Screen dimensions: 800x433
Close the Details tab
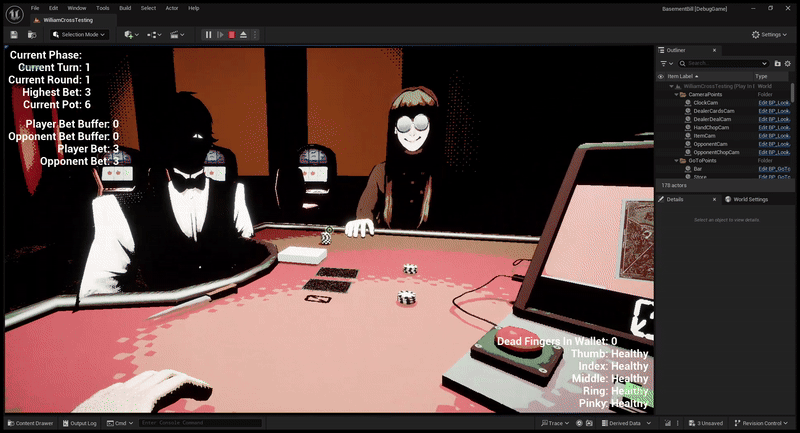tap(714, 199)
